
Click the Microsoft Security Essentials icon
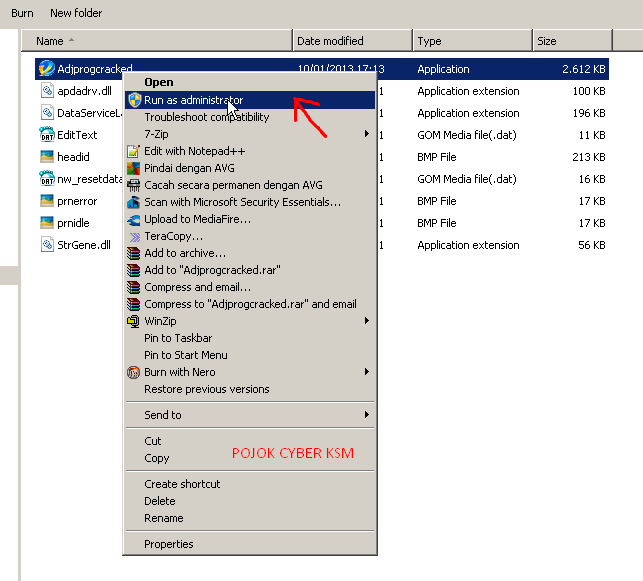pos(133,202)
